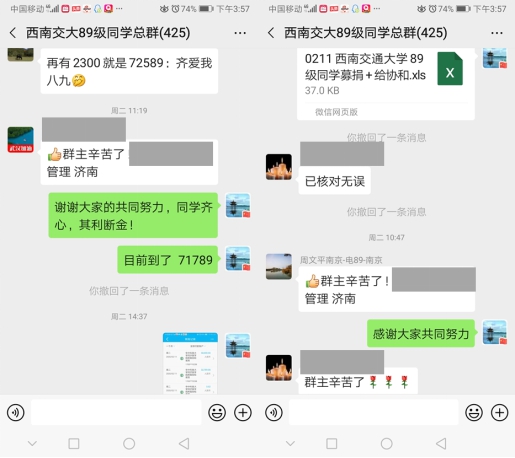
Task: Expand plus attachment panel in right chat
Action: tap(499, 413)
